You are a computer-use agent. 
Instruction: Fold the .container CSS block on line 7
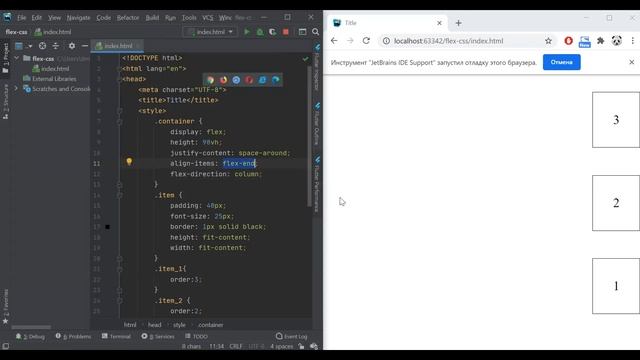point(120,121)
